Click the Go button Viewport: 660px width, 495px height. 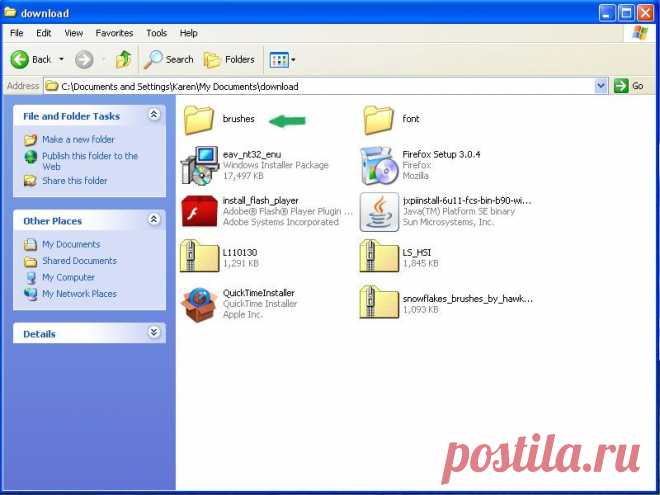pos(629,86)
